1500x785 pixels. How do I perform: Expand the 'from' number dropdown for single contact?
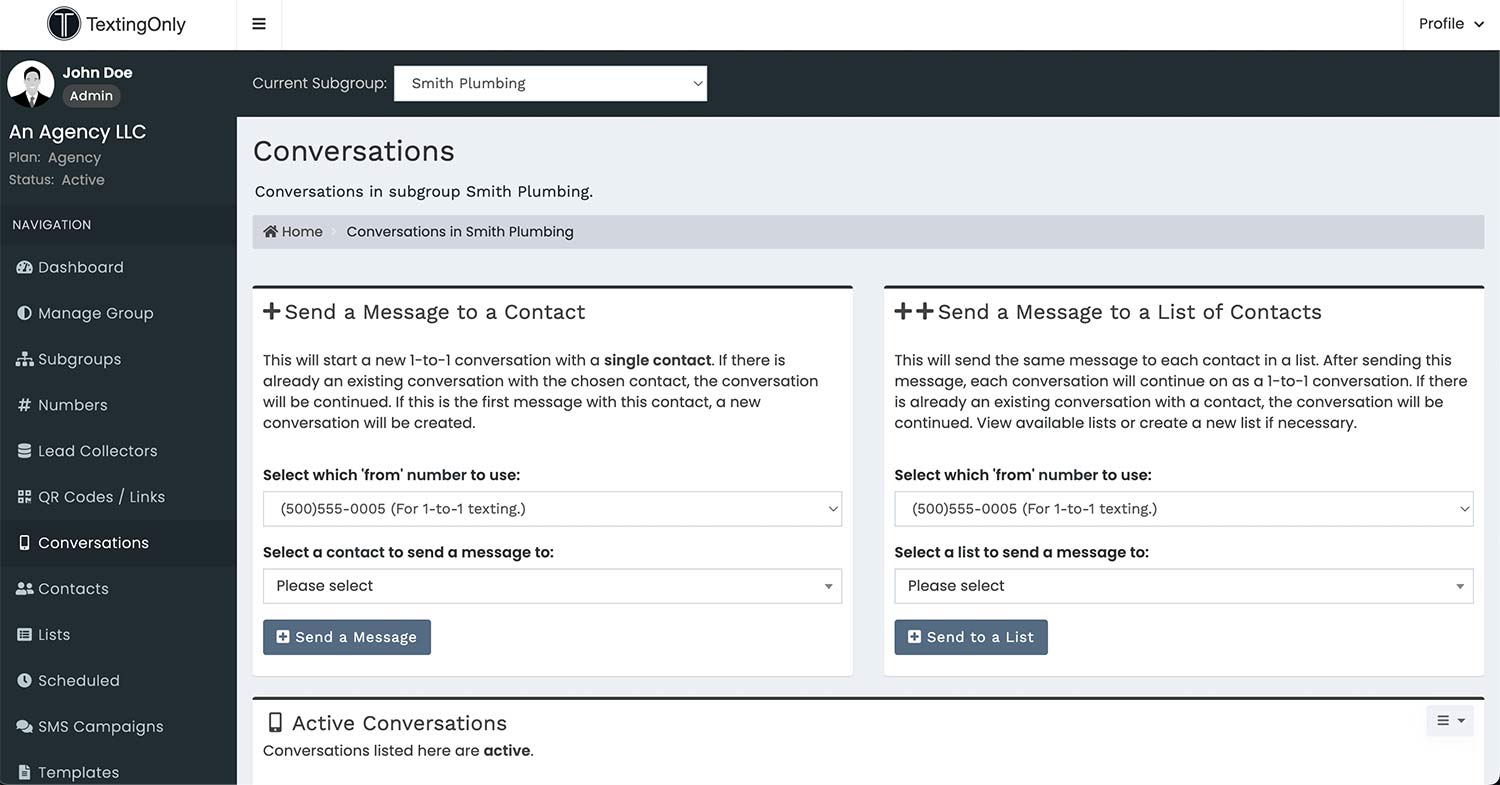point(551,509)
